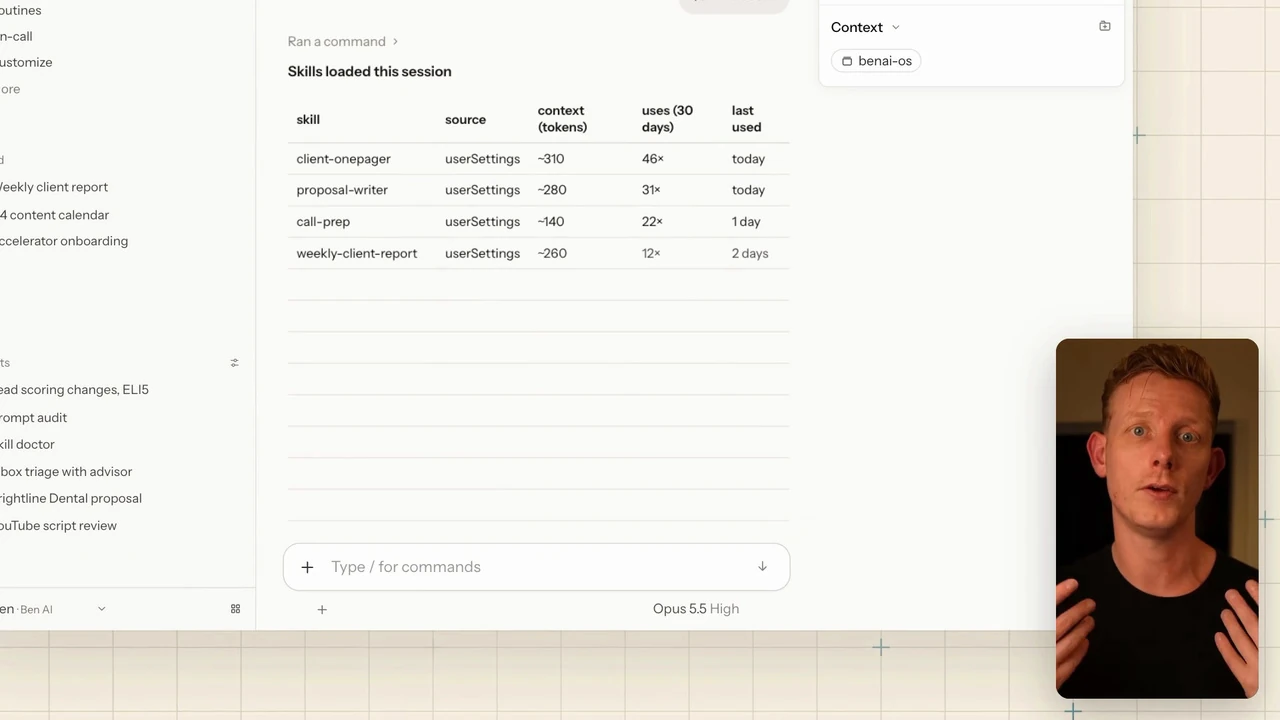Click the plus attach icon in input box
Viewport: 1280px width, 720px height.
point(307,567)
